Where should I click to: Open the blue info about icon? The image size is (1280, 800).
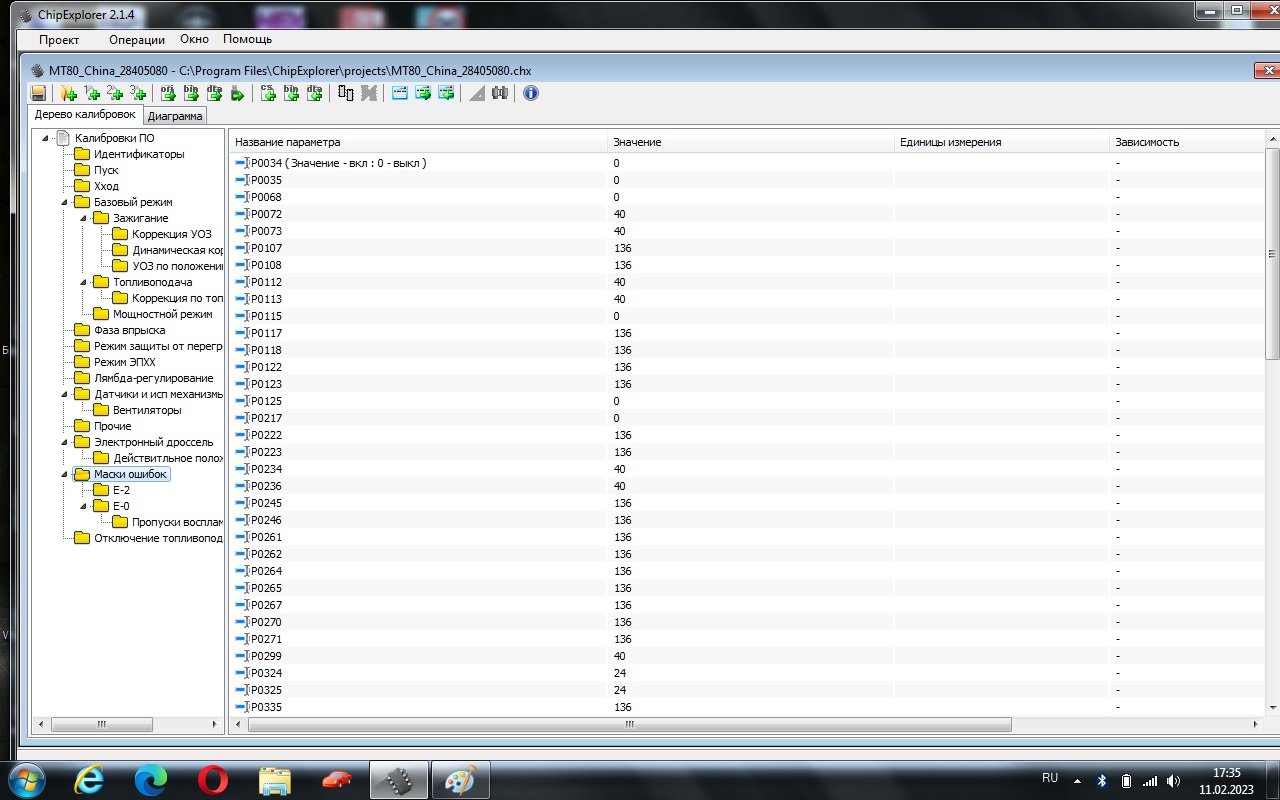530,93
